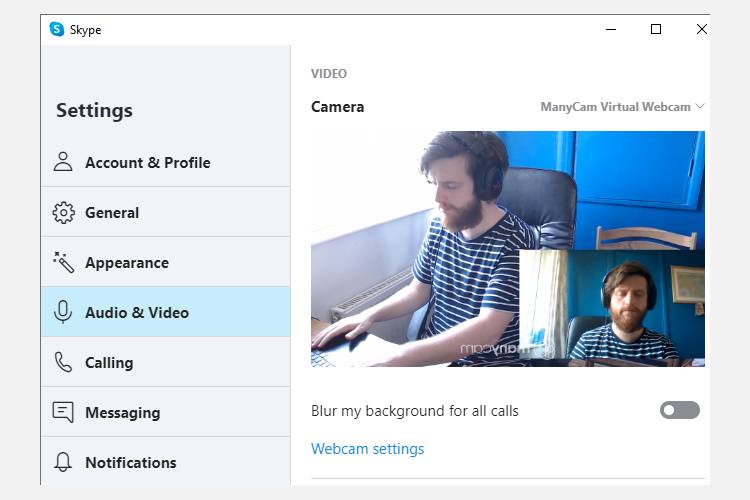Click the magic wand Appearance icon
Screen dimensions: 750x500
click(64, 262)
